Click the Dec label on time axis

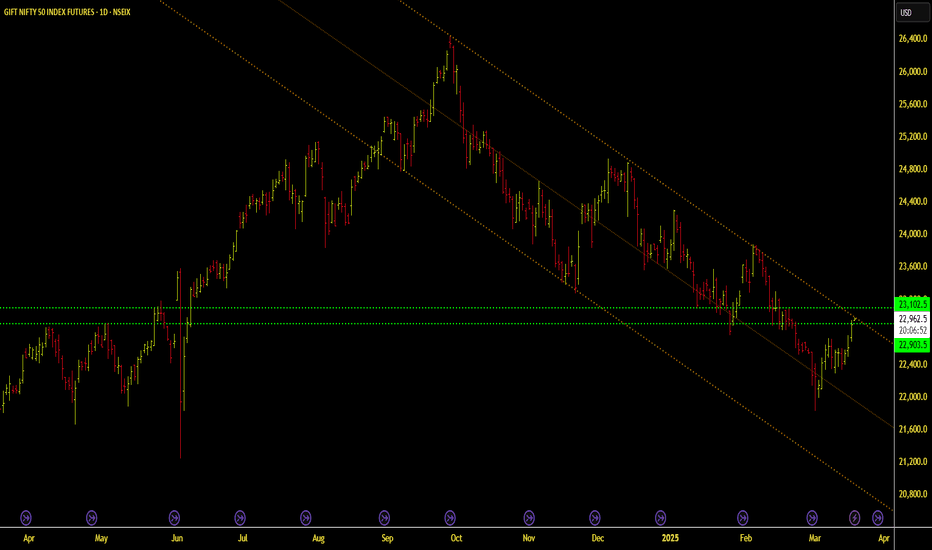pos(597,538)
